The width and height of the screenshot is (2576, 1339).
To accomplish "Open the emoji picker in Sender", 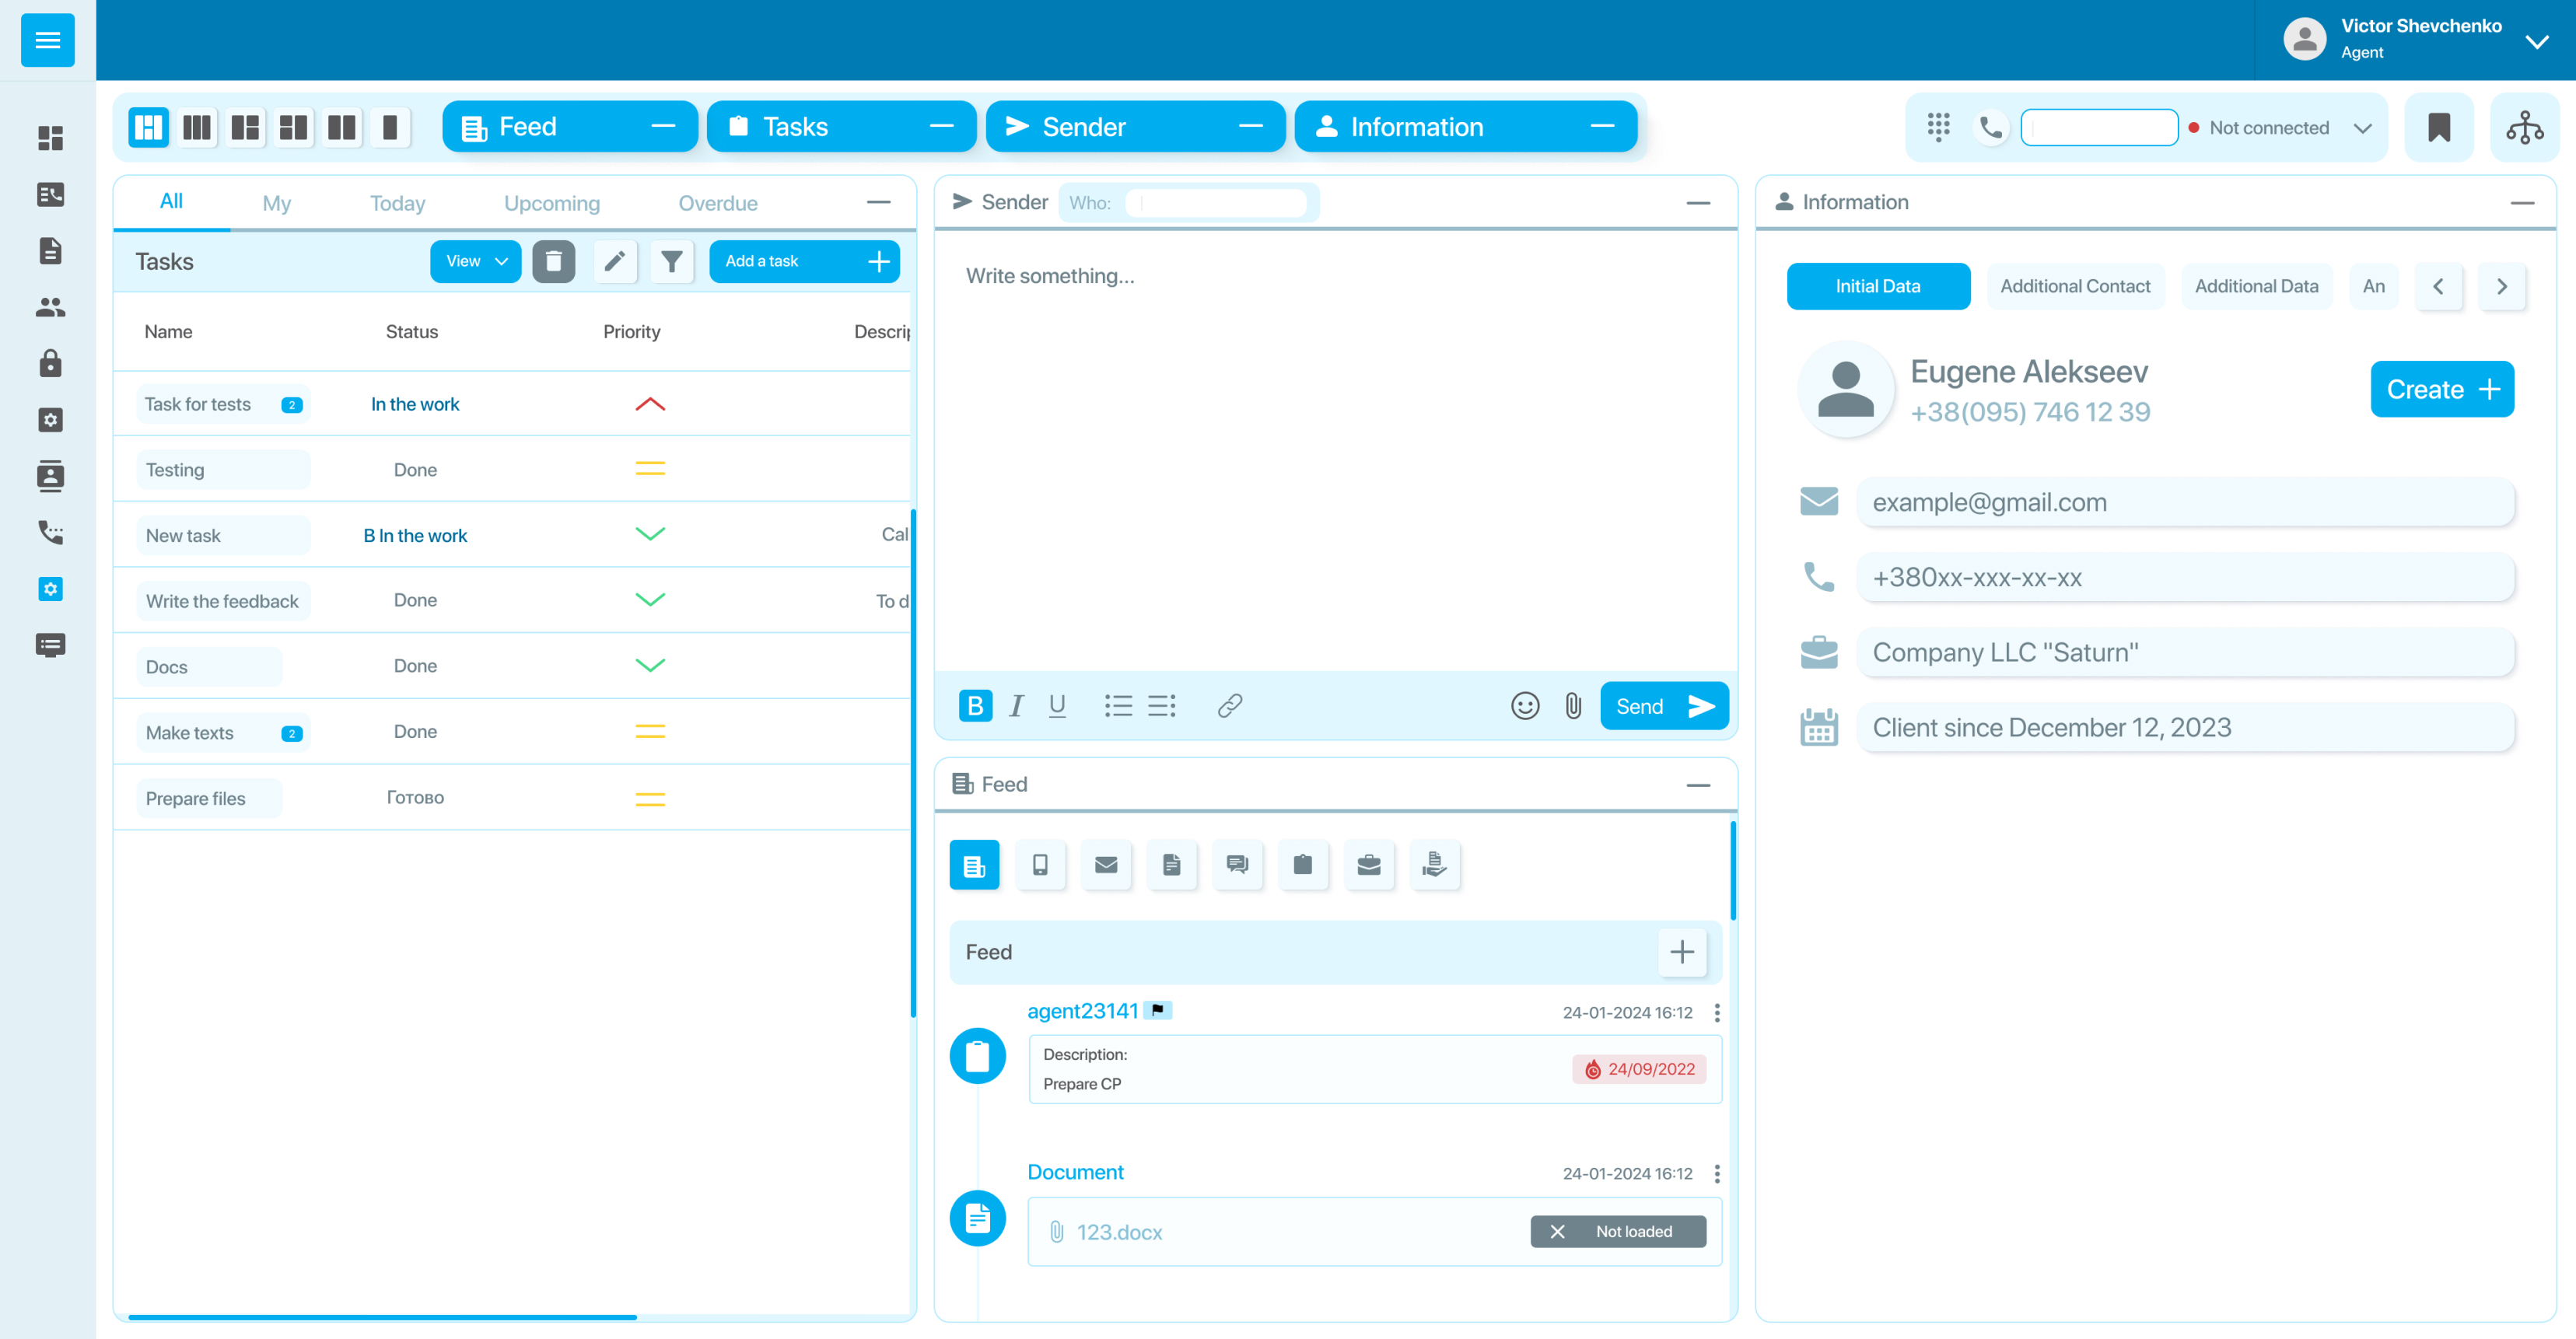I will 1524,706.
